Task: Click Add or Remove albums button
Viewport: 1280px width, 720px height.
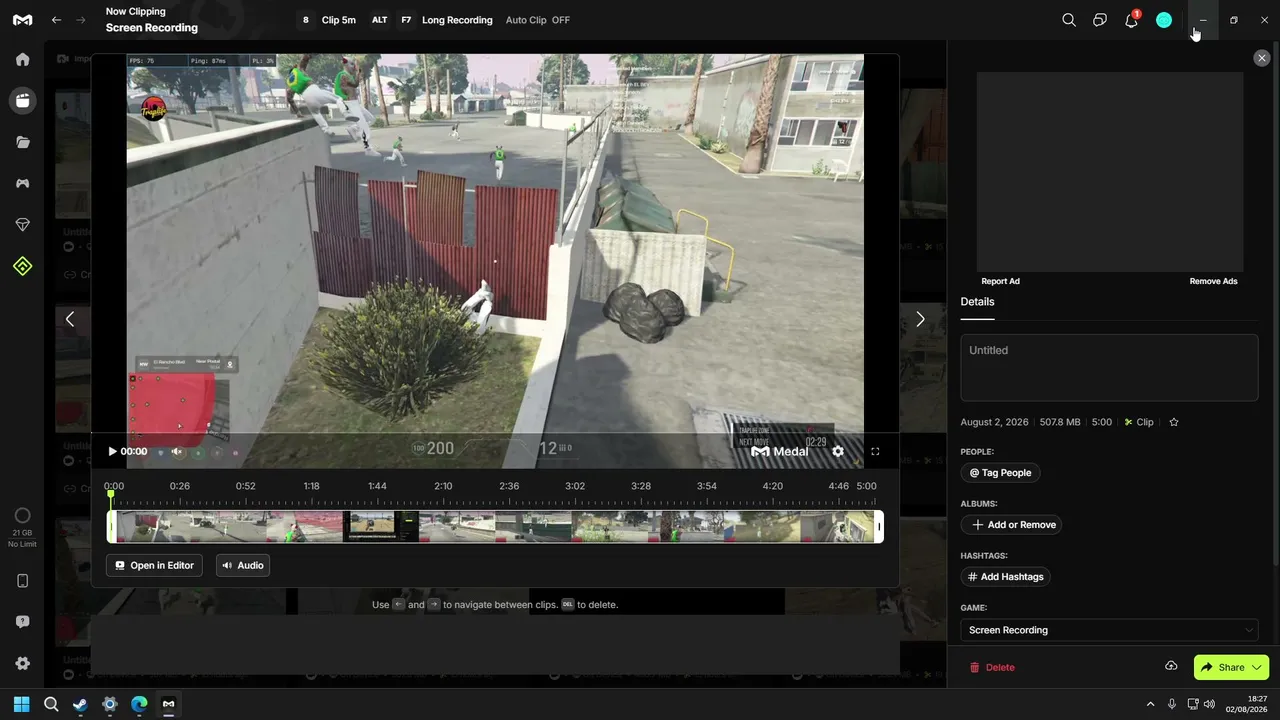Action: pyautogui.click(x=1012, y=525)
